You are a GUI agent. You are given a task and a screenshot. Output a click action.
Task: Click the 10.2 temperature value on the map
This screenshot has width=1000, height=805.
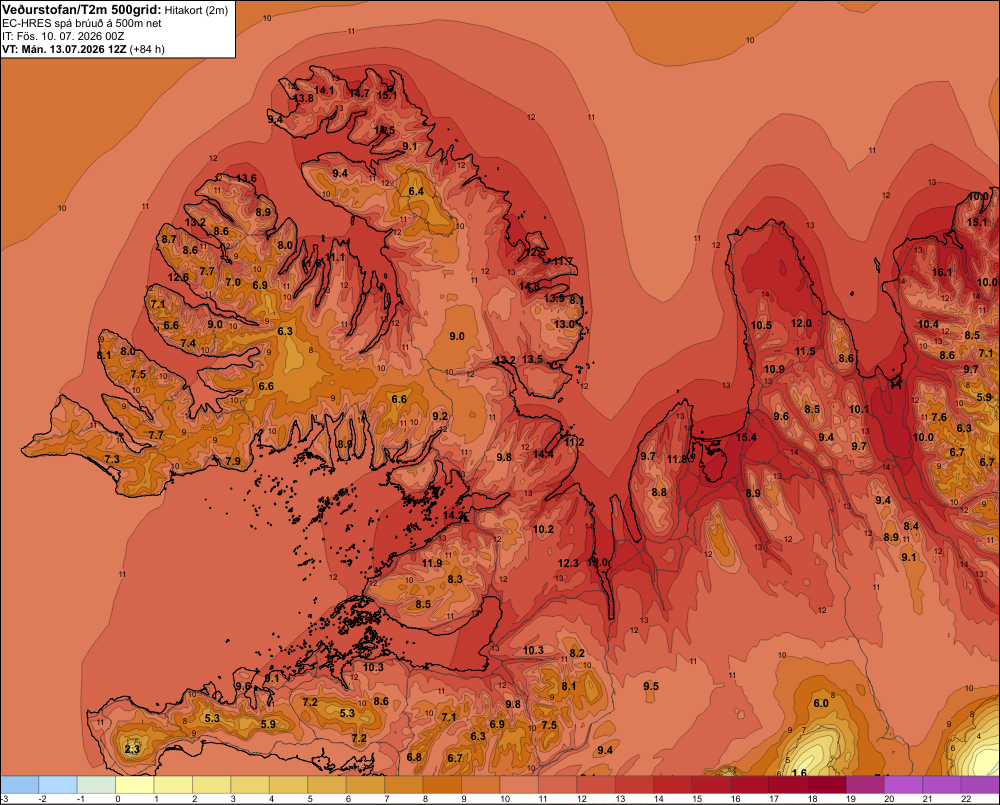coord(543,529)
